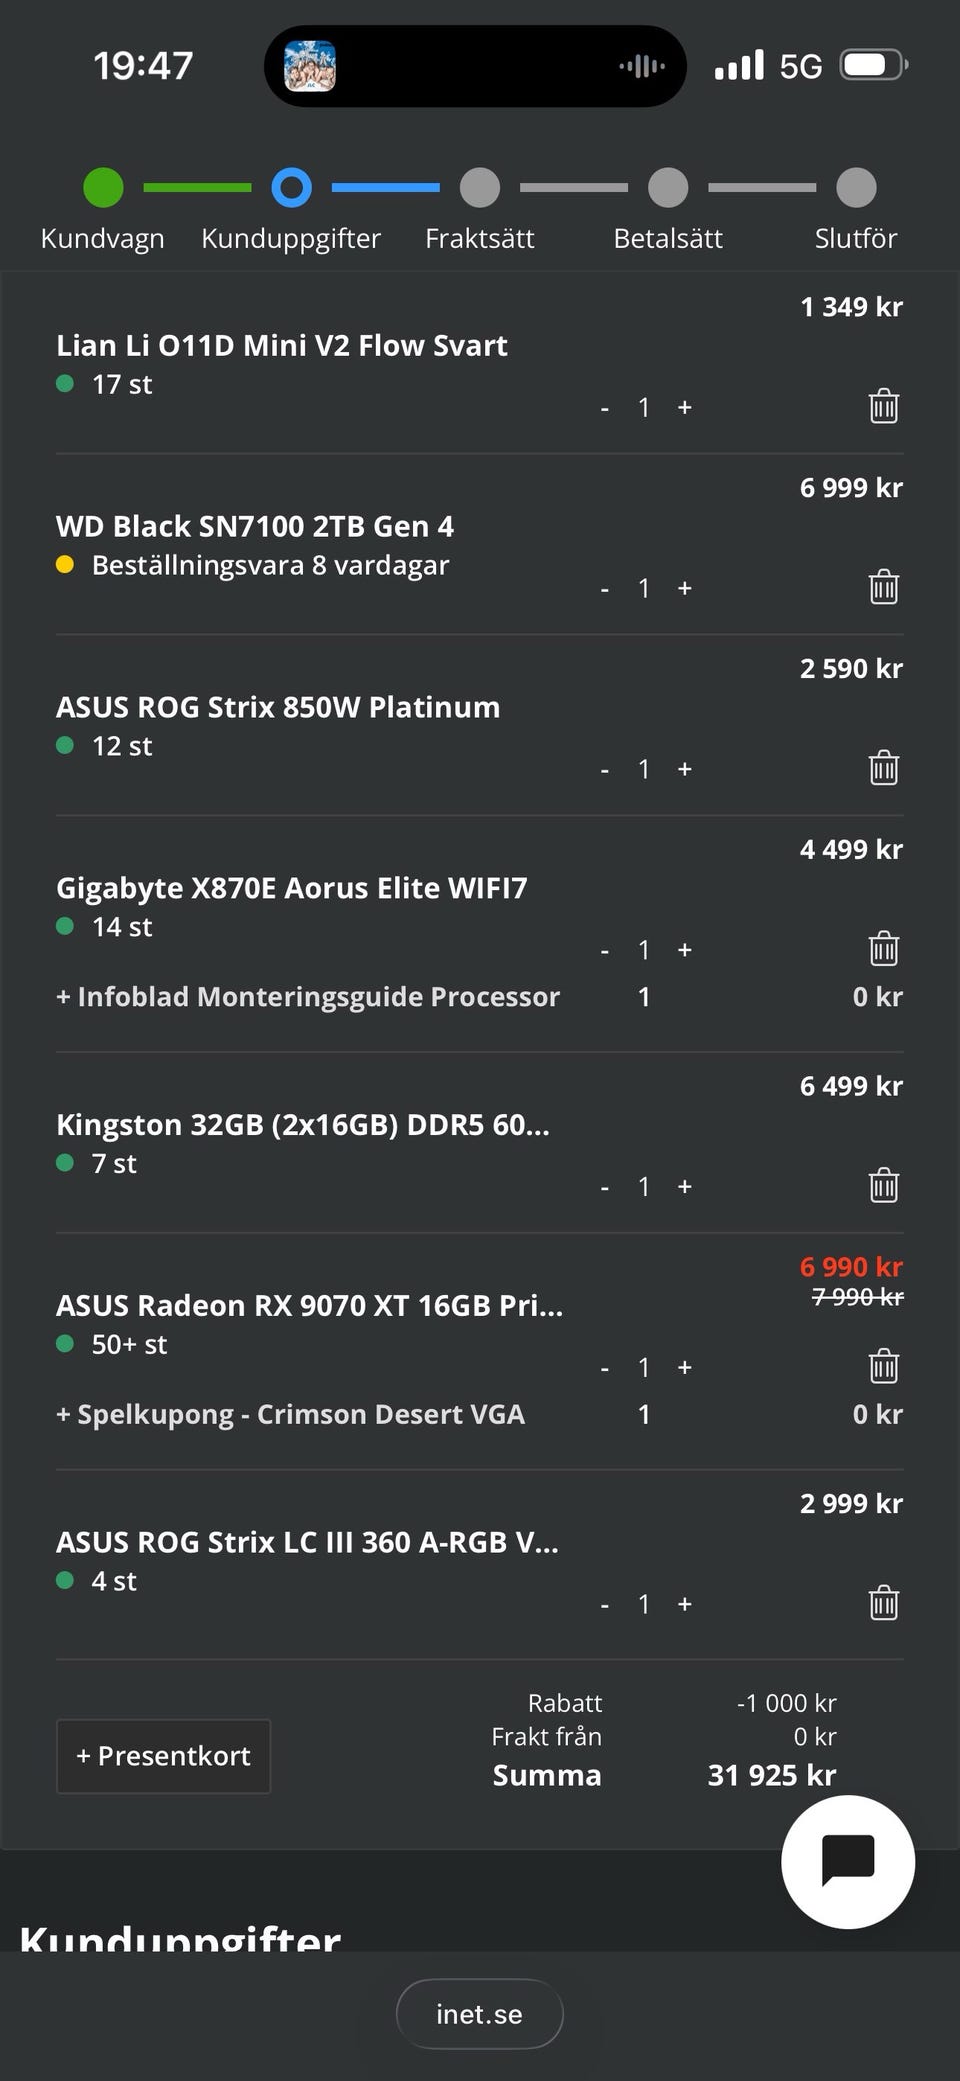This screenshot has width=960, height=2081.
Task: Remove WD Black SN7100 2TB with trash icon
Action: (884, 588)
